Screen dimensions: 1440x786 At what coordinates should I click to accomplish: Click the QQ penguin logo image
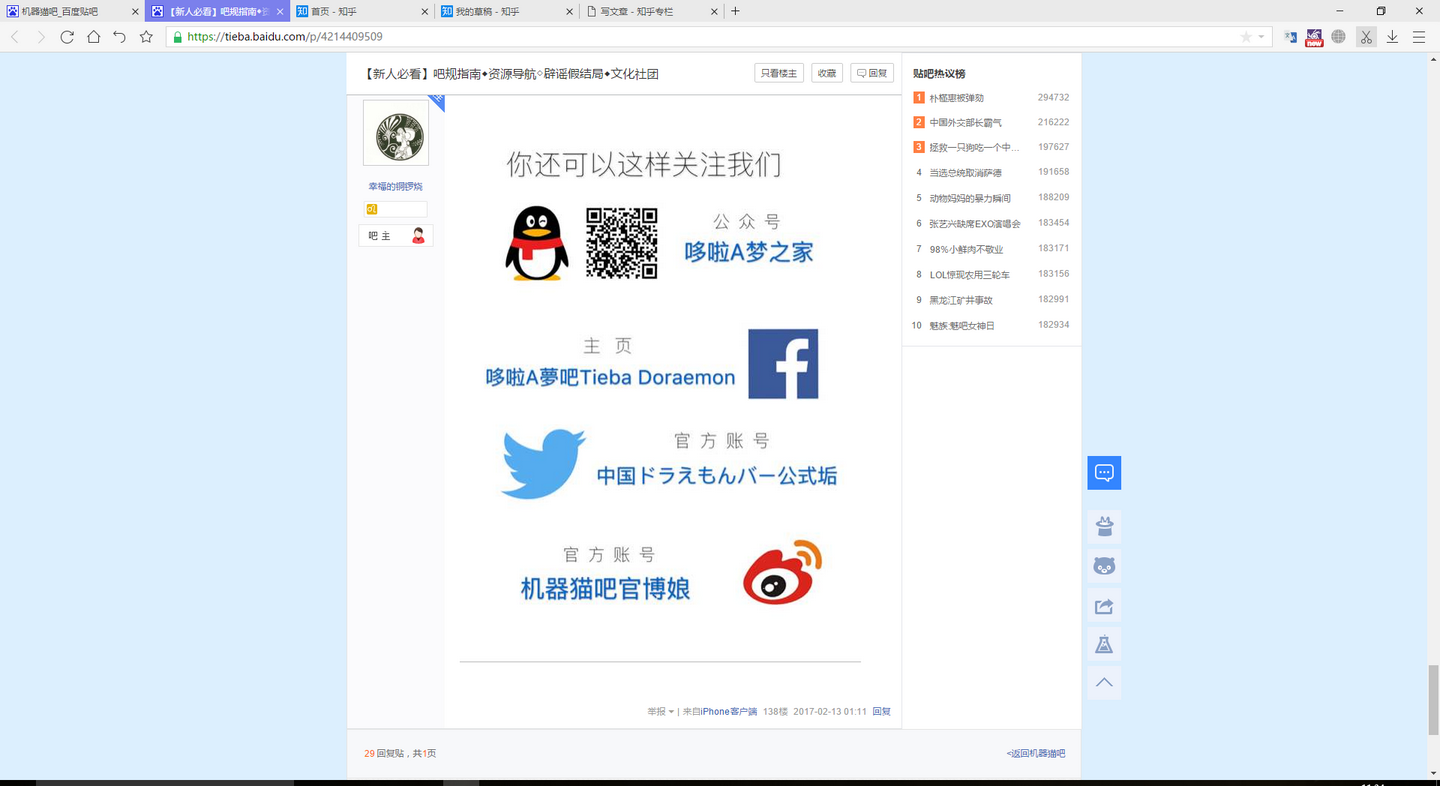[x=537, y=243]
